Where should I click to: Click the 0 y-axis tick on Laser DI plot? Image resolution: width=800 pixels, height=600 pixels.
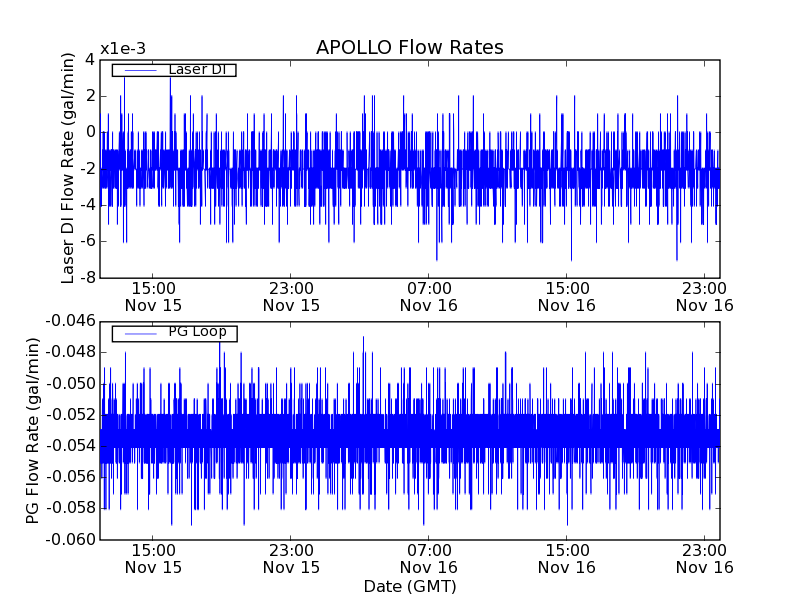pyautogui.click(x=90, y=132)
